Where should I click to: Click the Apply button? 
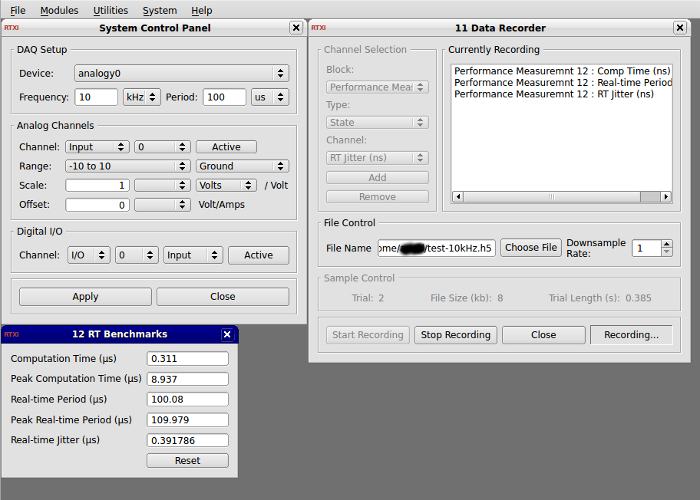[85, 296]
